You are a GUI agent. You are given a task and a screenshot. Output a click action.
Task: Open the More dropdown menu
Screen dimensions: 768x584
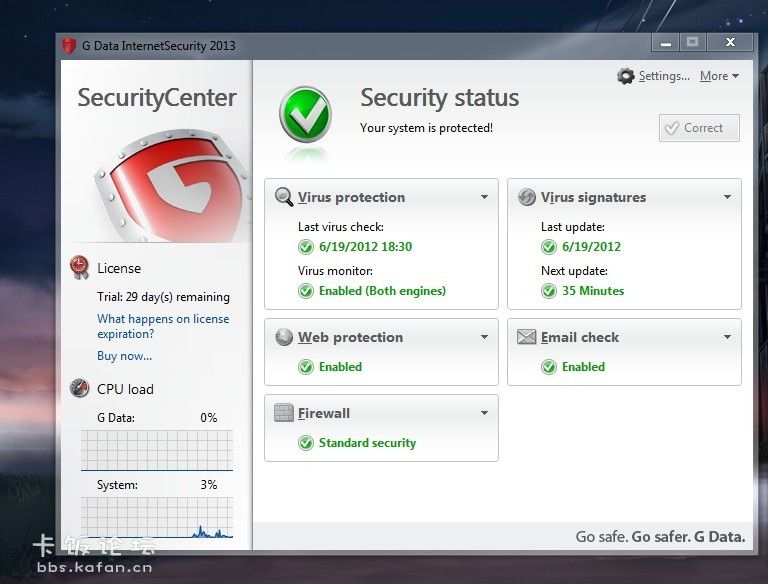click(x=719, y=76)
